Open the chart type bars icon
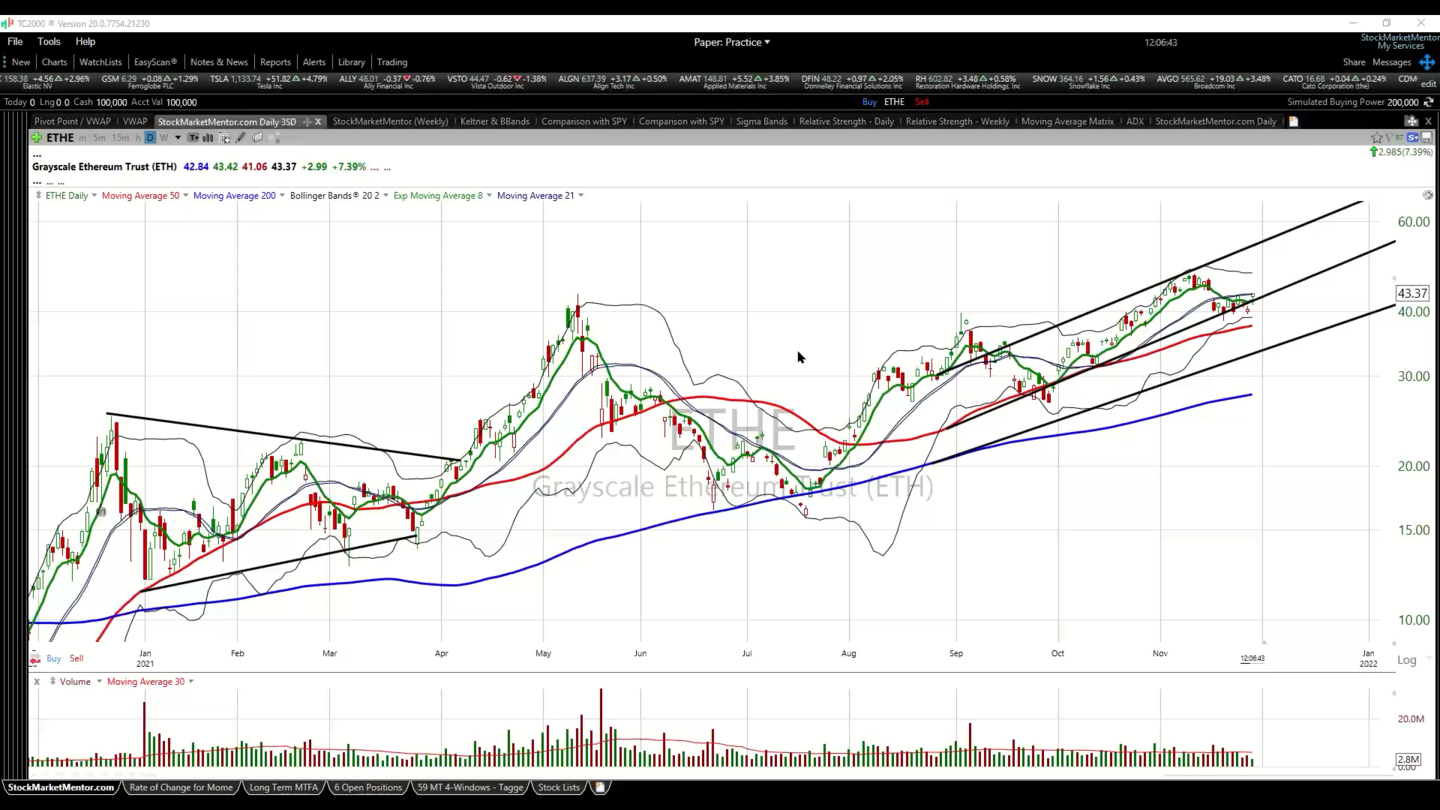Image resolution: width=1440 pixels, height=810 pixels. [x=208, y=138]
